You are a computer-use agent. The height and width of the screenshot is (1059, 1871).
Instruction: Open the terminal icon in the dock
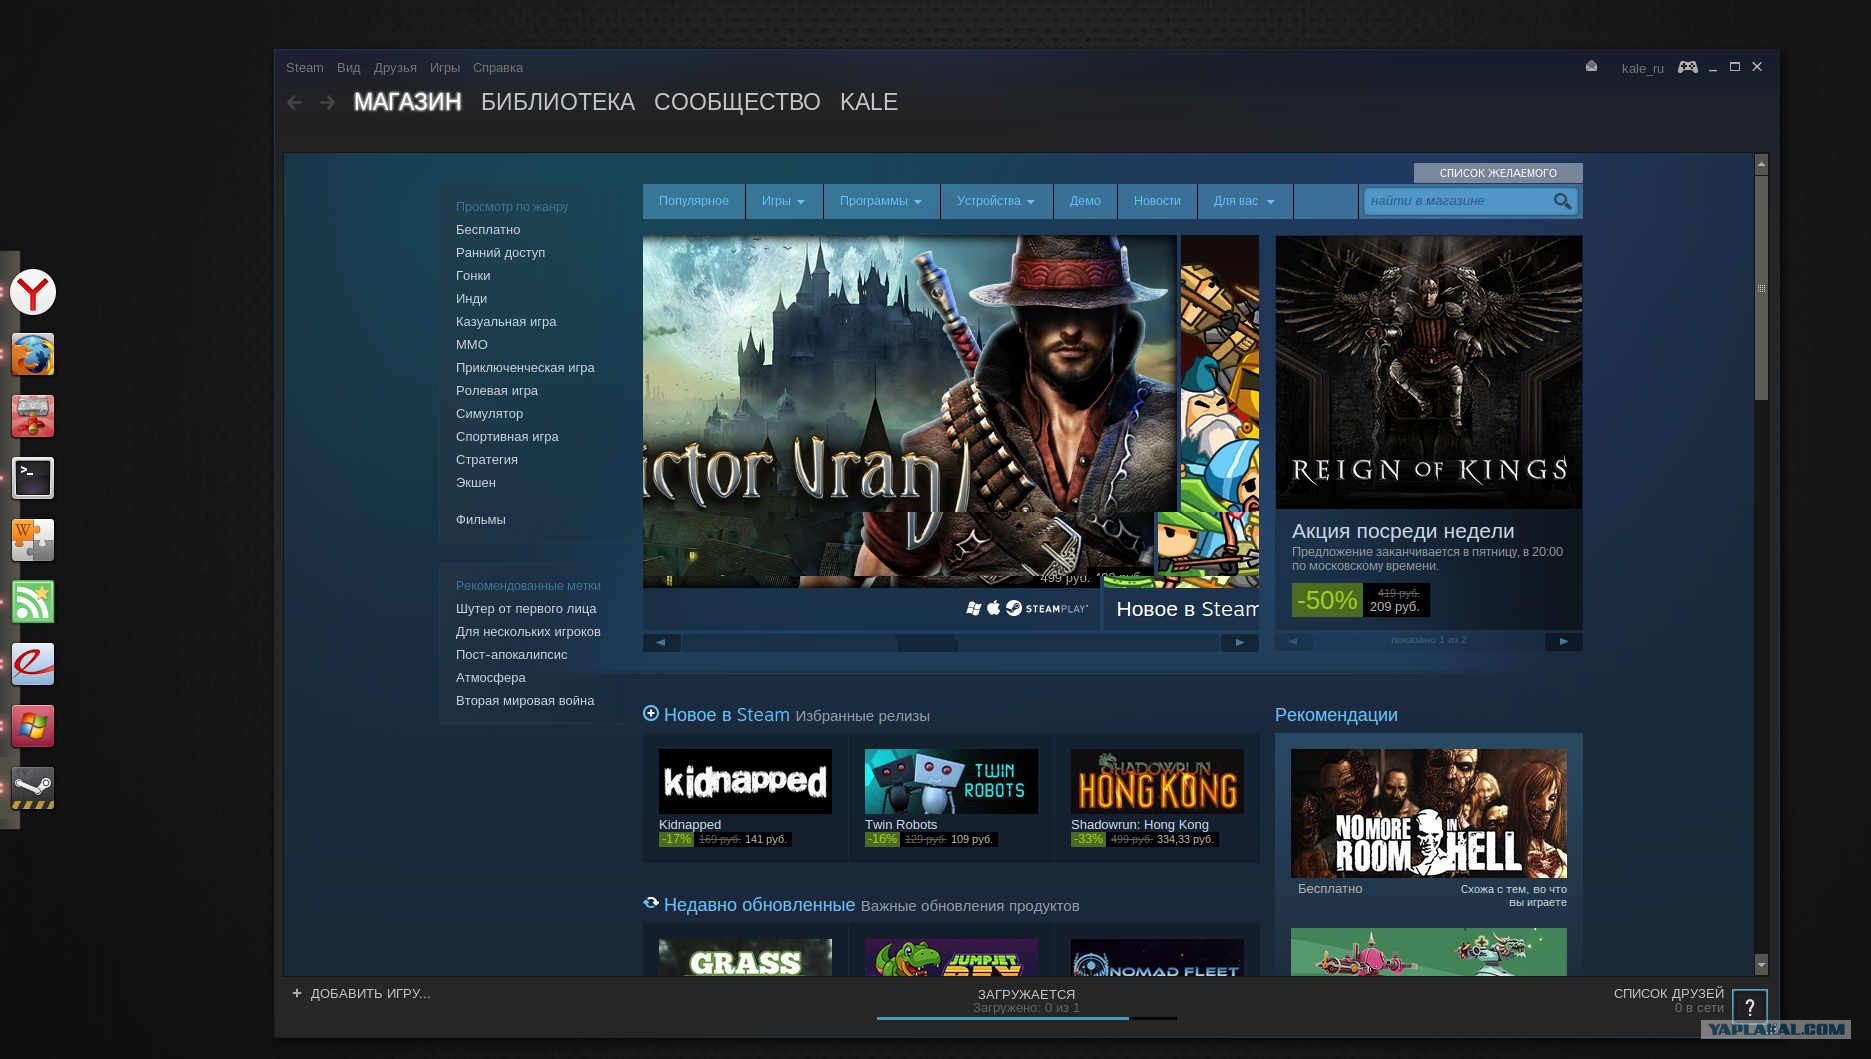[33, 478]
